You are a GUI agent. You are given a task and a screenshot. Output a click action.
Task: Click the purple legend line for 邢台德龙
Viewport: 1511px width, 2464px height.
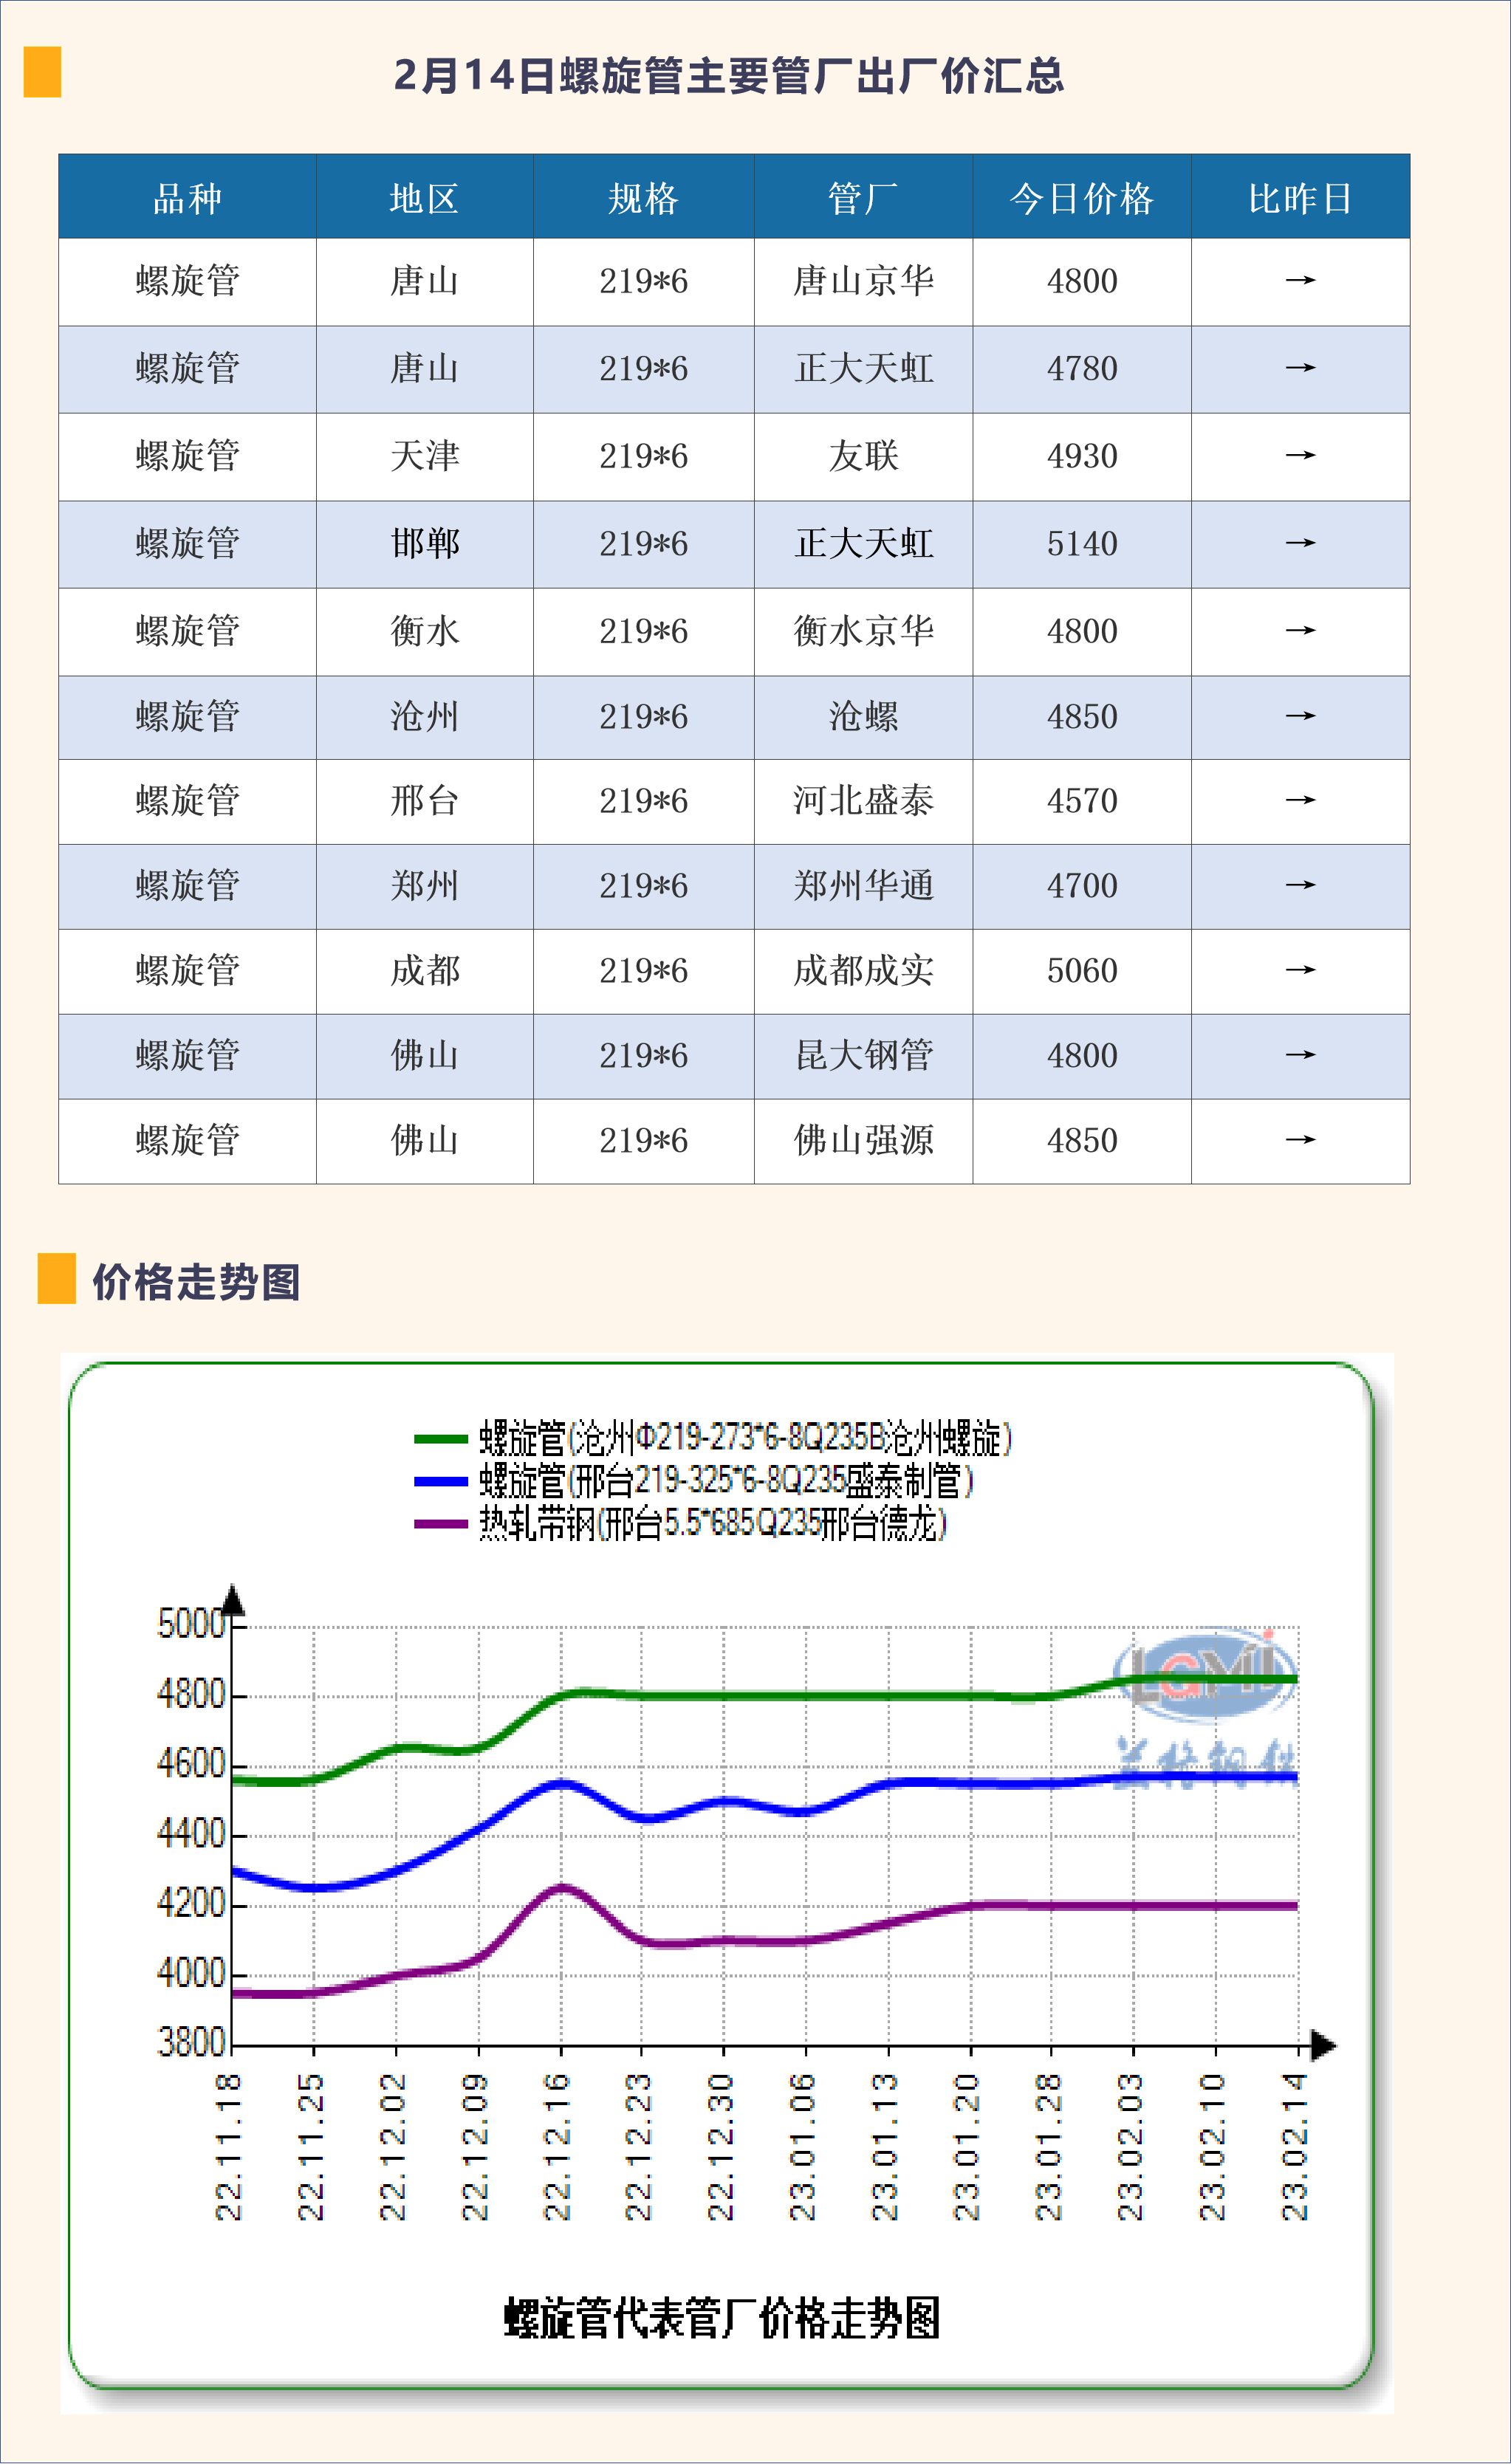tap(440, 1524)
